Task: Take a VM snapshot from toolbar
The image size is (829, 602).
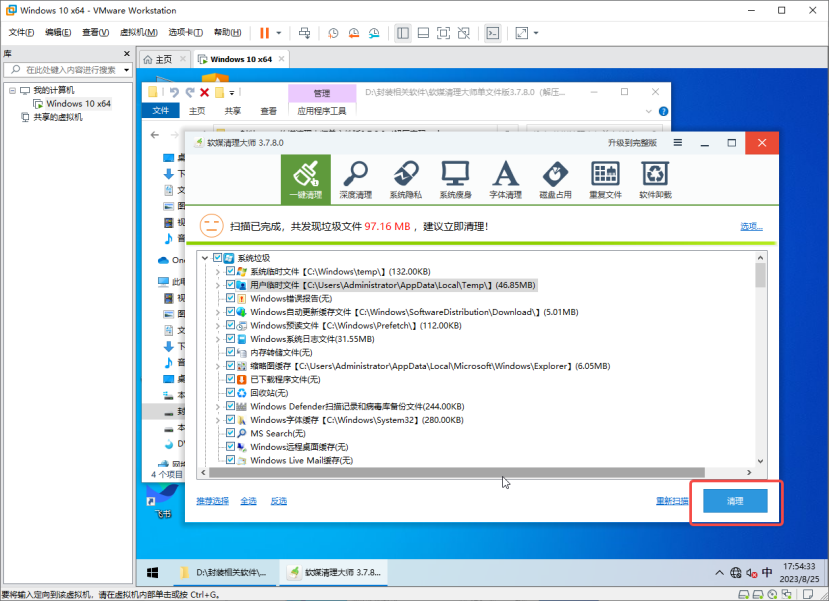Action: 333,33
